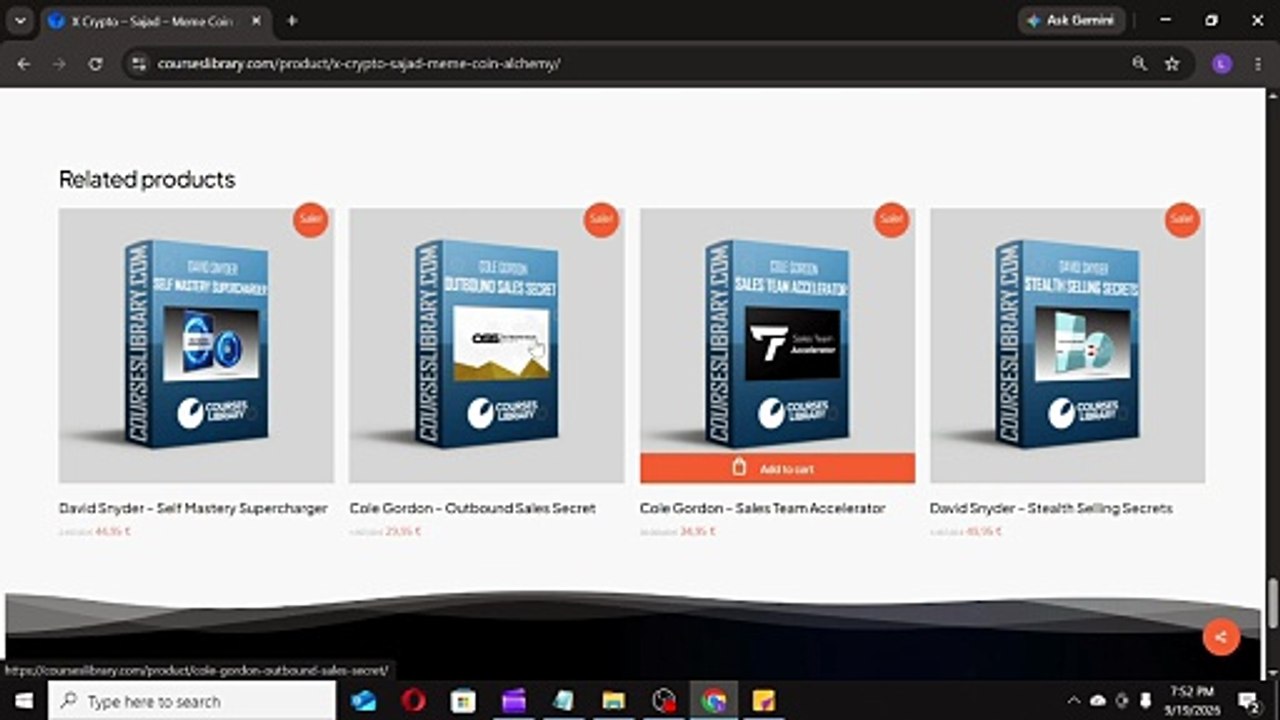The width and height of the screenshot is (1280, 720).
Task: Click the Related products heading
Action: click(147, 180)
